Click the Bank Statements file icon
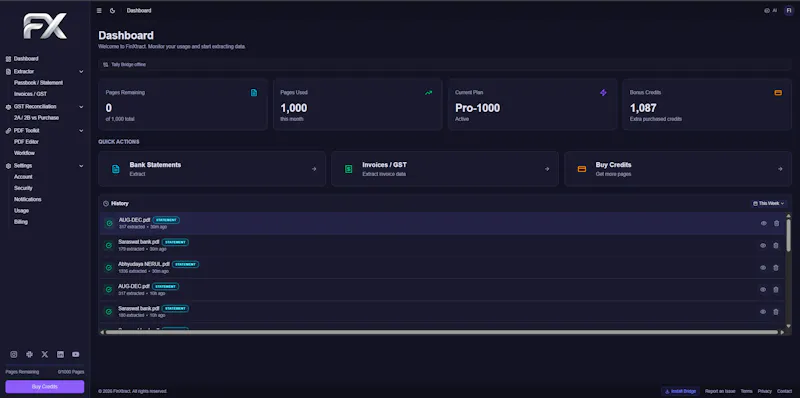Screen dimensions: 800x398 (115, 169)
